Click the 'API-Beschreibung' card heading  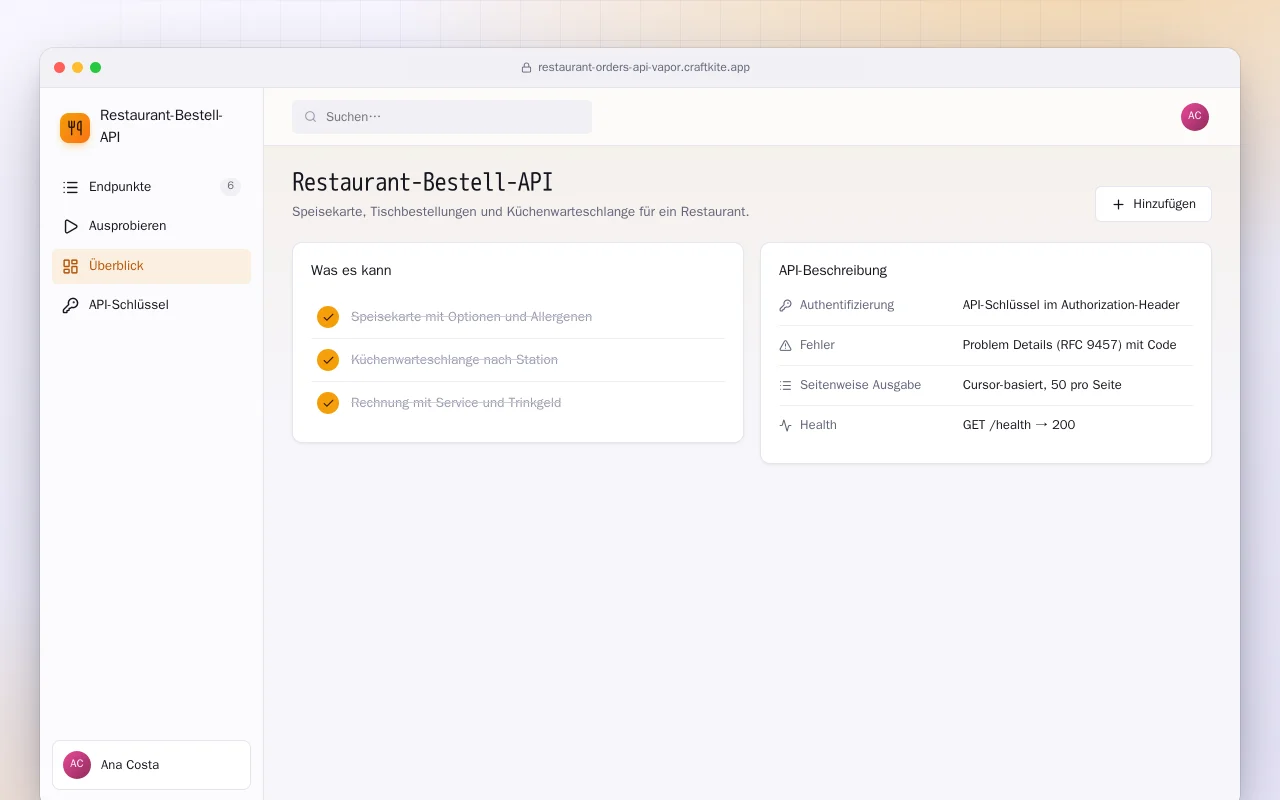(833, 270)
